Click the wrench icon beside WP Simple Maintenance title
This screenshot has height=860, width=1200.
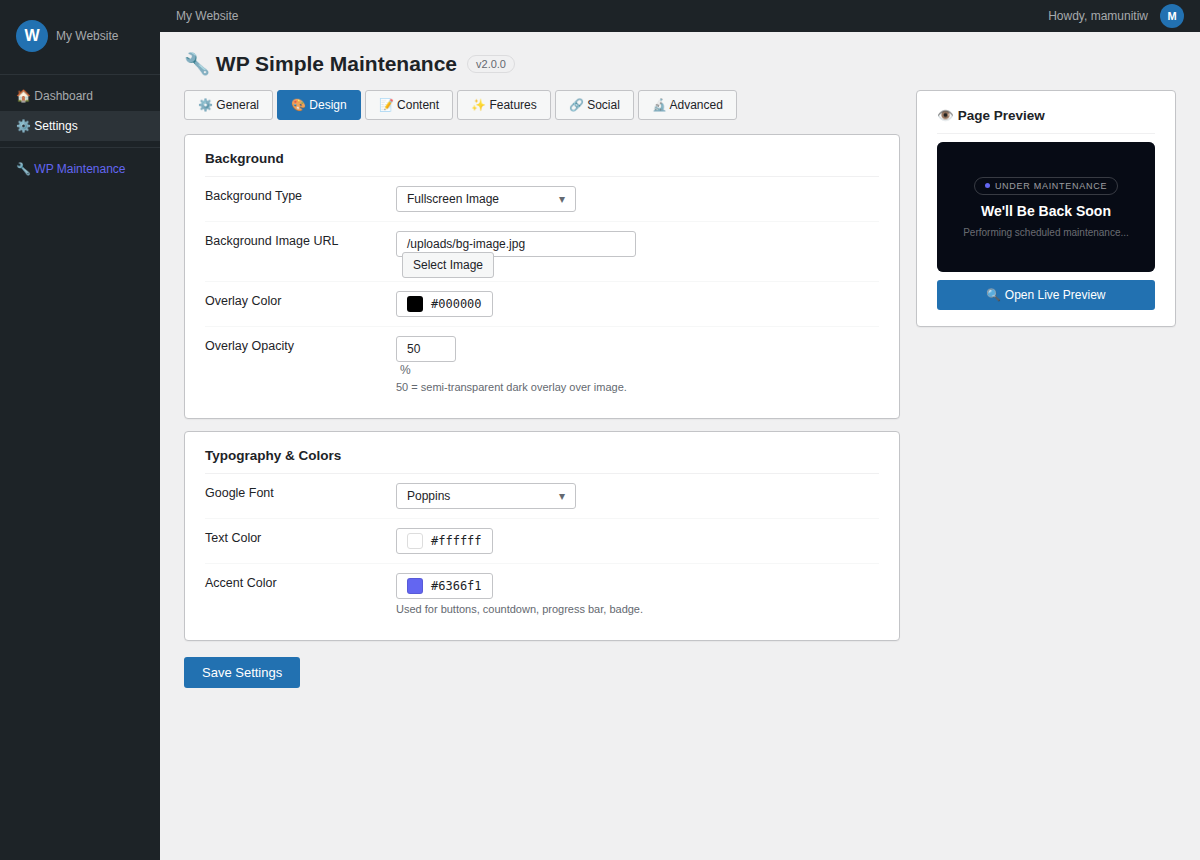[196, 63]
